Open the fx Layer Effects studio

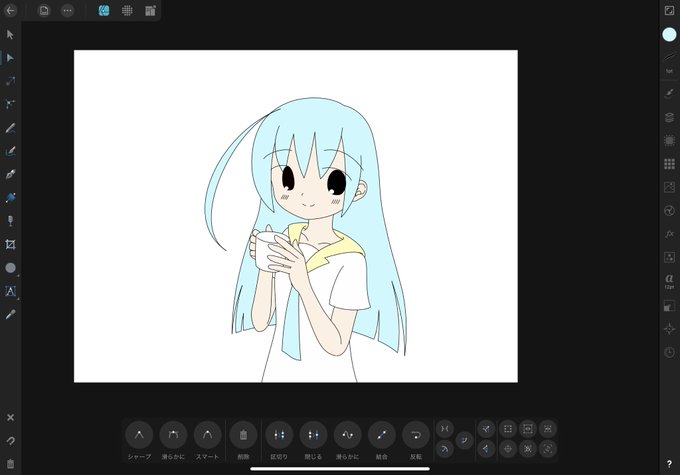(x=669, y=234)
